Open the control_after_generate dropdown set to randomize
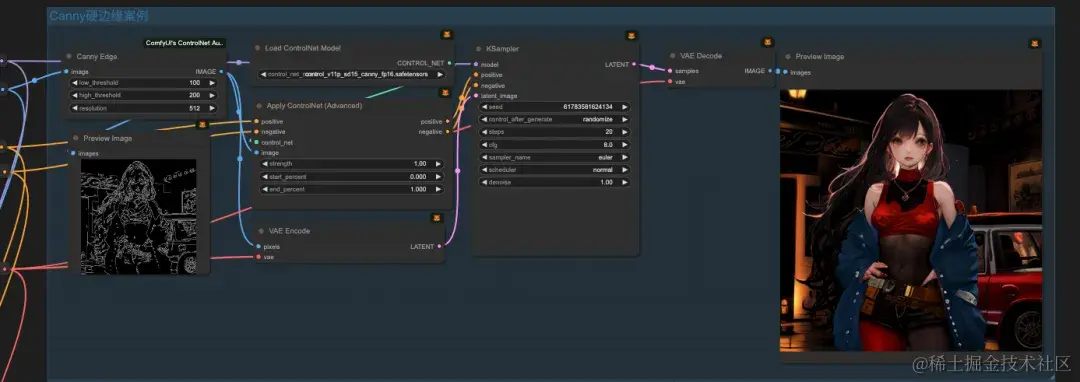Viewport: 1080px width, 382px height. [554, 119]
